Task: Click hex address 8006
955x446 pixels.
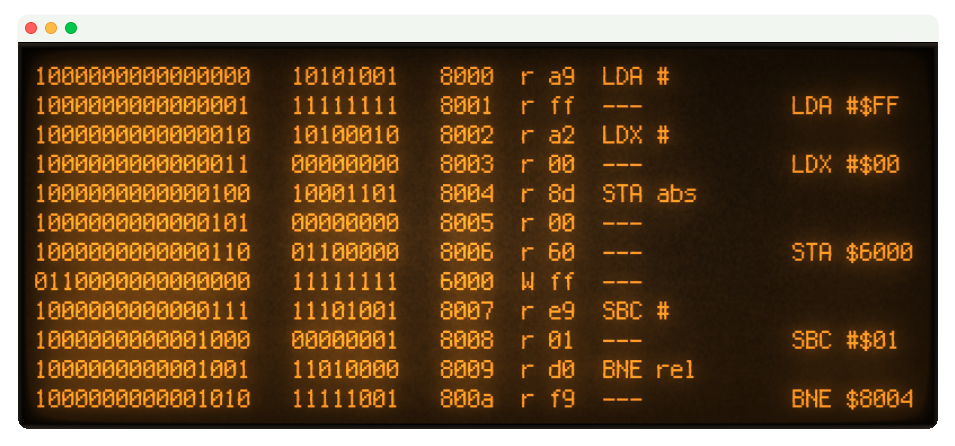Action: tap(467, 252)
